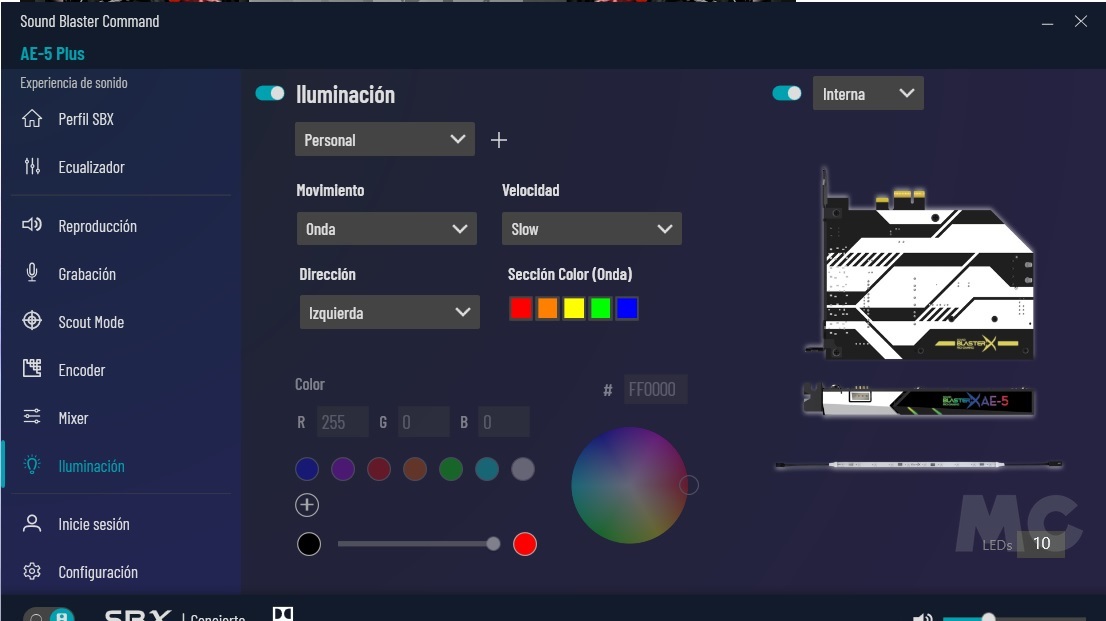Viewport: 1106px width, 621px height.
Task: Open the Velocidad dropdown set to Slow
Action: point(591,229)
